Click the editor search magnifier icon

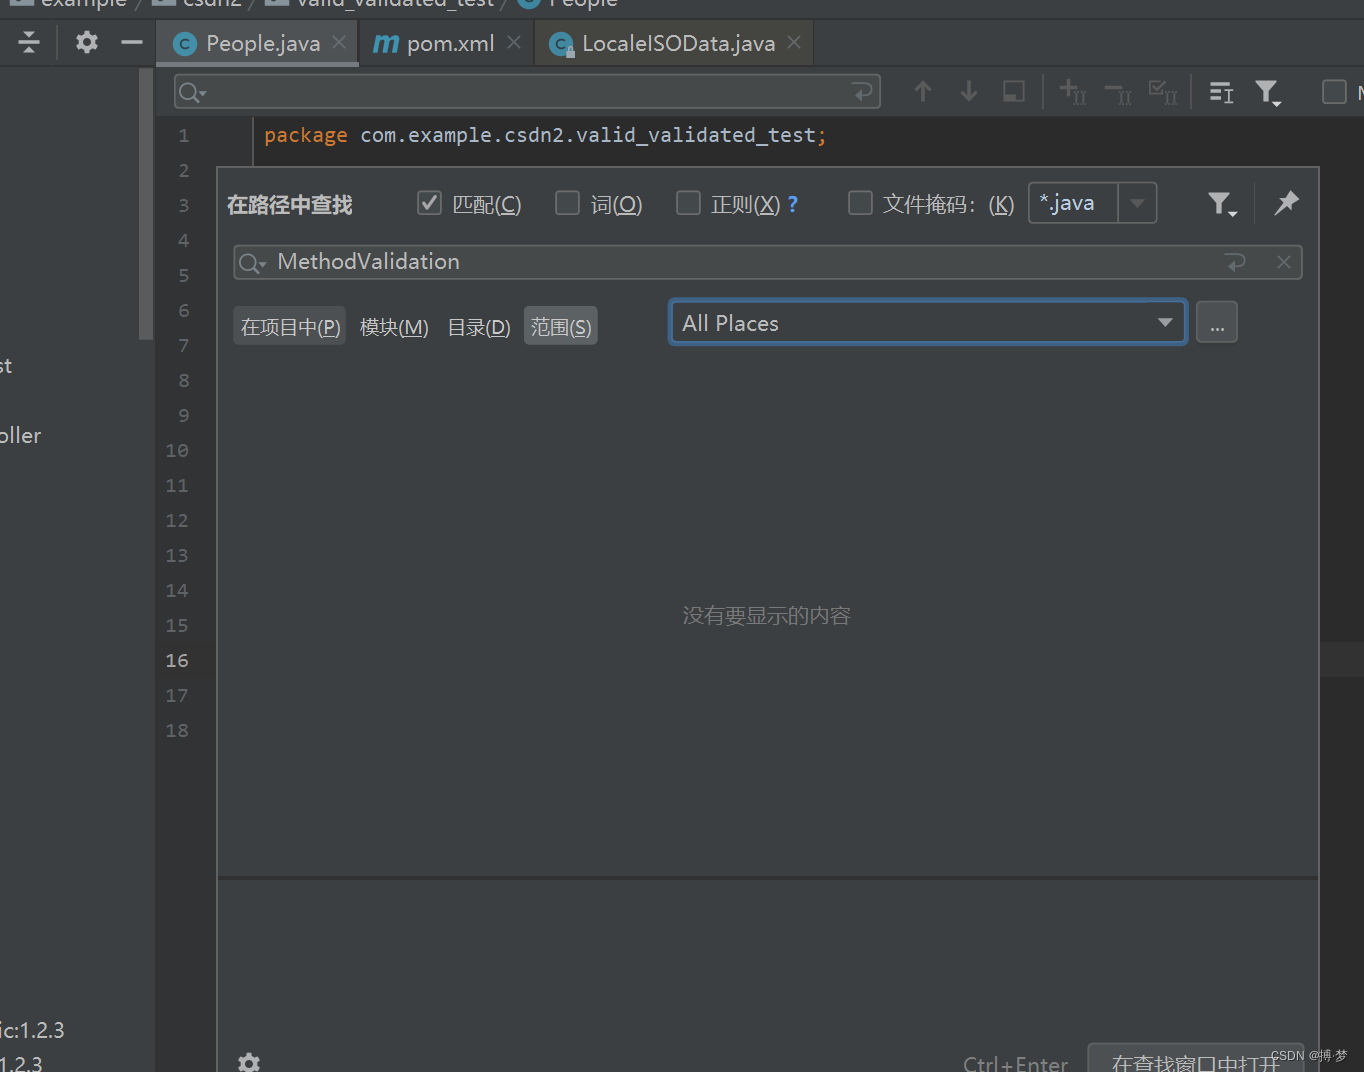click(x=190, y=93)
